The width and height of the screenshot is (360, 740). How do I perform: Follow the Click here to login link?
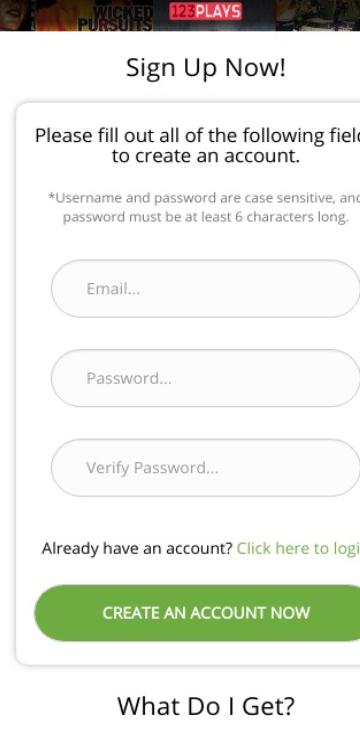[298, 548]
